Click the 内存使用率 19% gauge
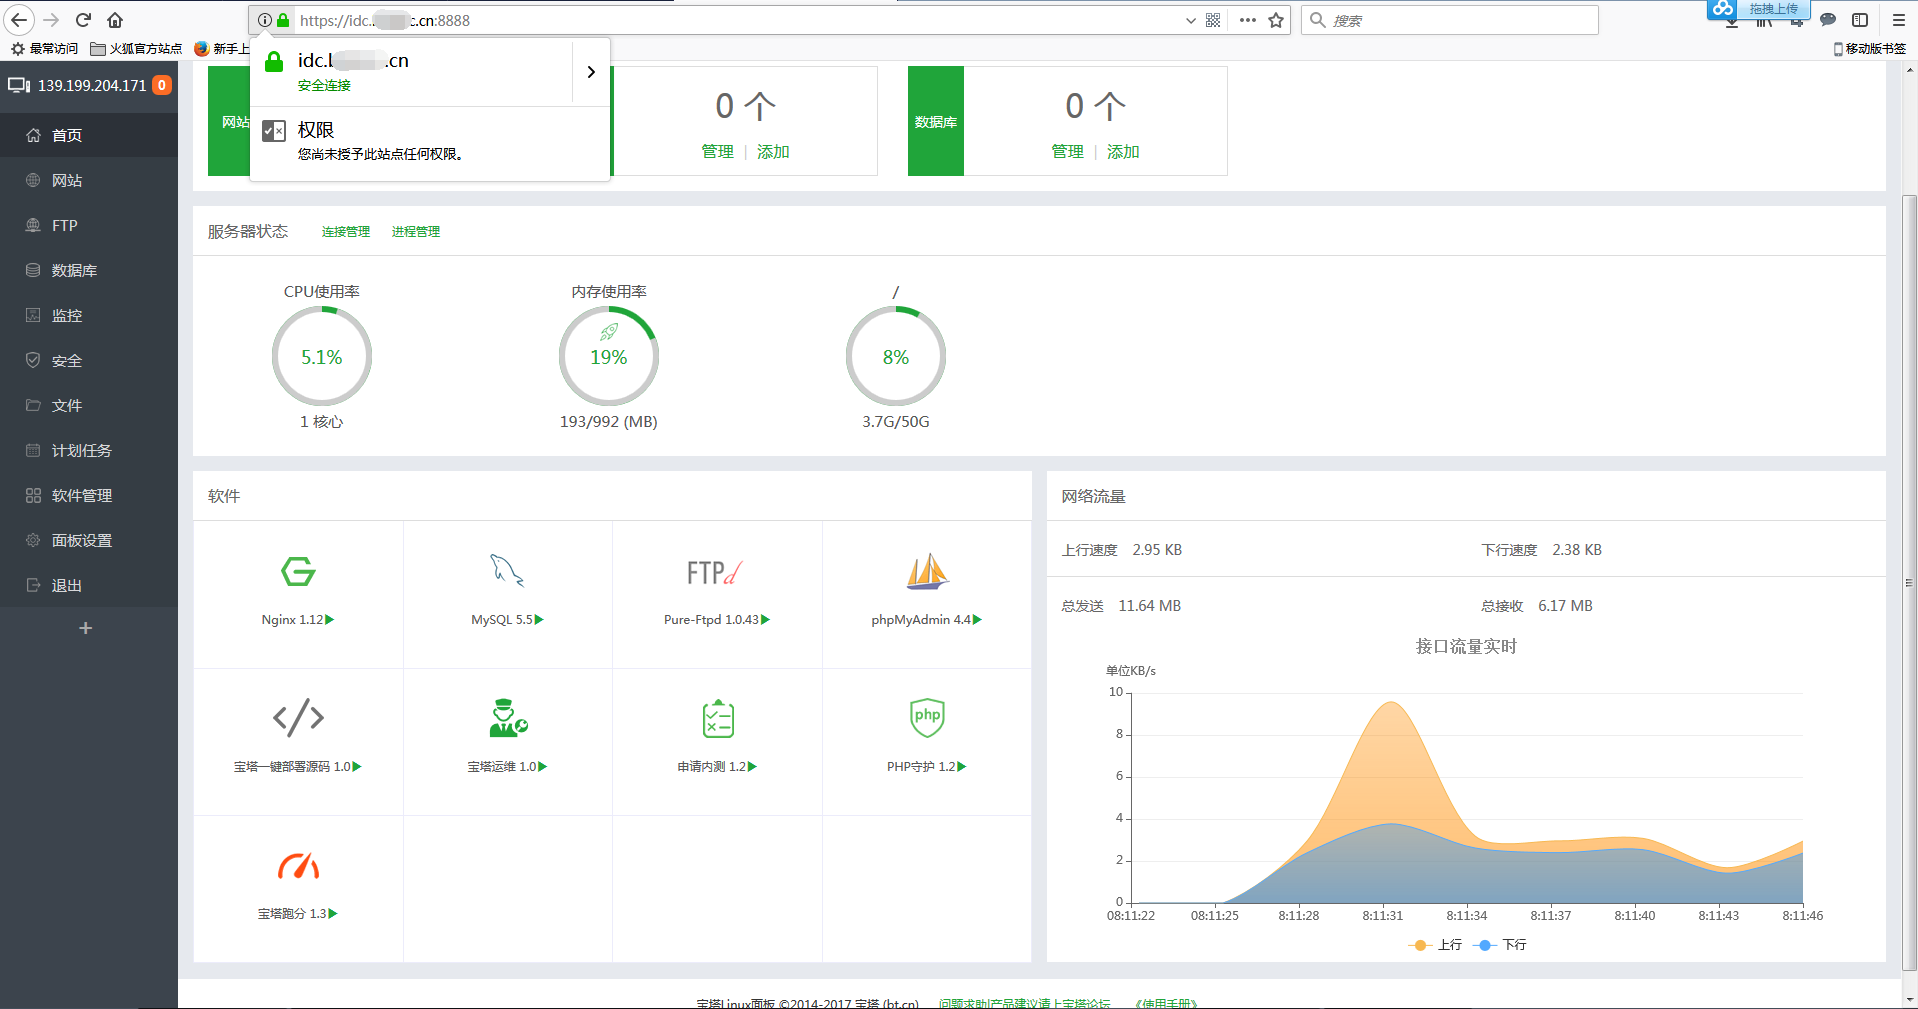 coord(609,357)
